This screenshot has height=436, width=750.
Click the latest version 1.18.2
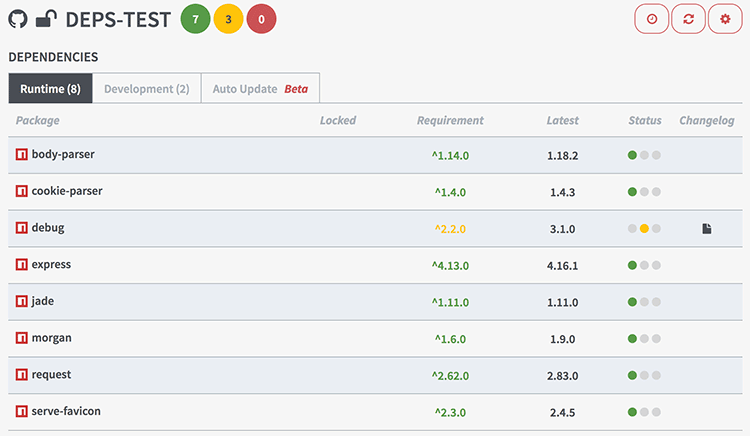(562, 155)
